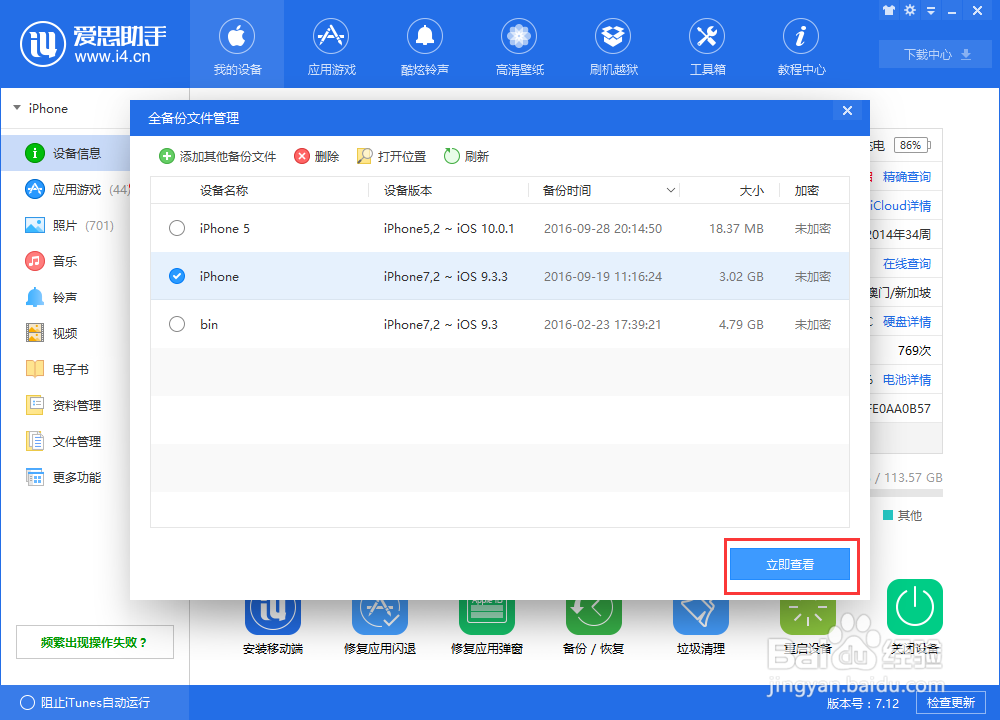Open 更多功能 in sidebar
This screenshot has width=1000, height=720.
tap(65, 477)
